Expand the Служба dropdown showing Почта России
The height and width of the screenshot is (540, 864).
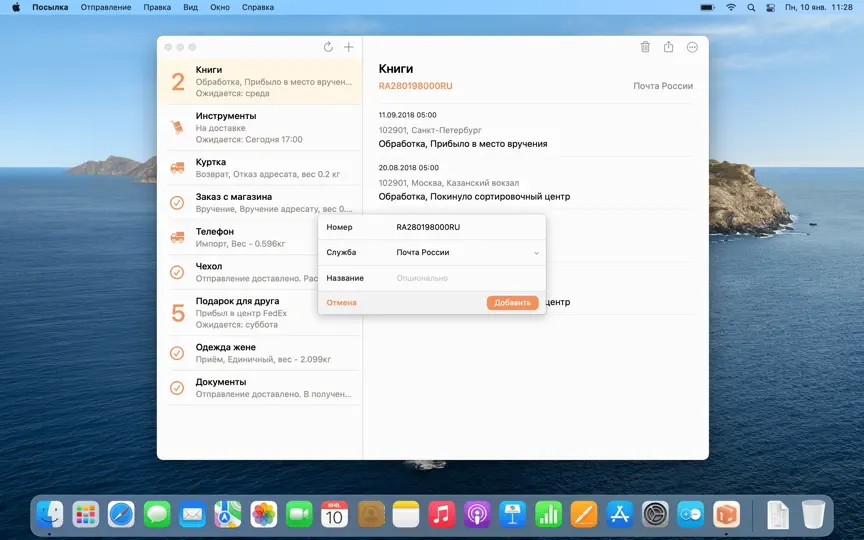pos(467,252)
